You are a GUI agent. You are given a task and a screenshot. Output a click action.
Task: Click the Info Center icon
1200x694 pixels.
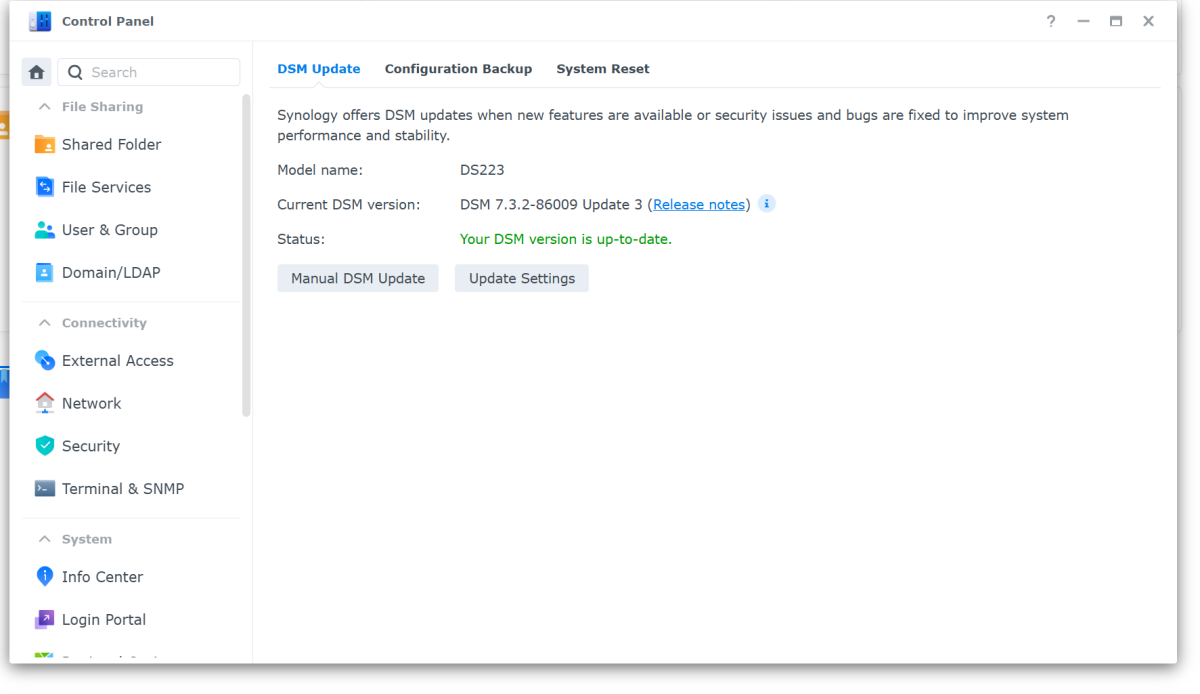[45, 577]
